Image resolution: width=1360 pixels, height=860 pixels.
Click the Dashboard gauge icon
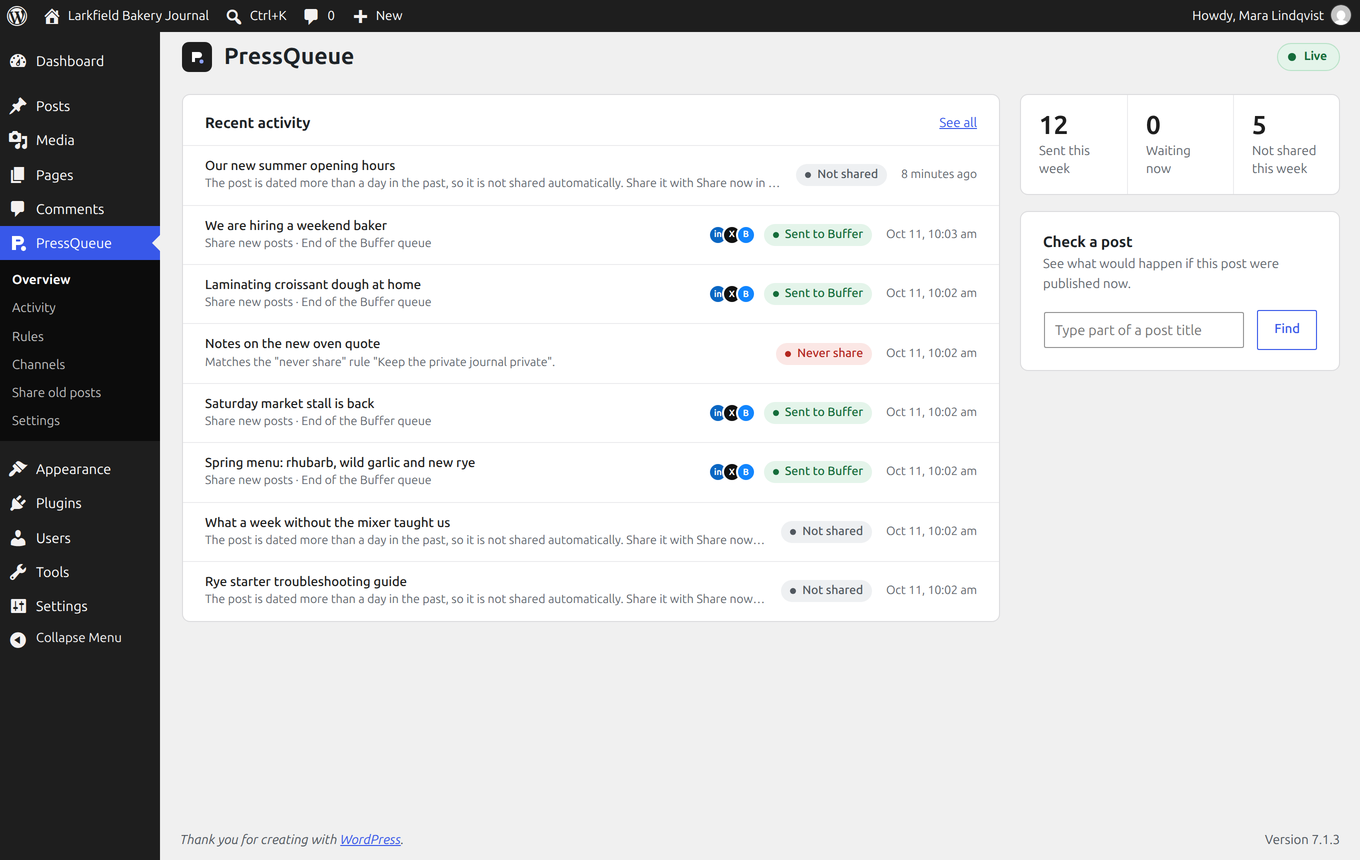coord(18,61)
